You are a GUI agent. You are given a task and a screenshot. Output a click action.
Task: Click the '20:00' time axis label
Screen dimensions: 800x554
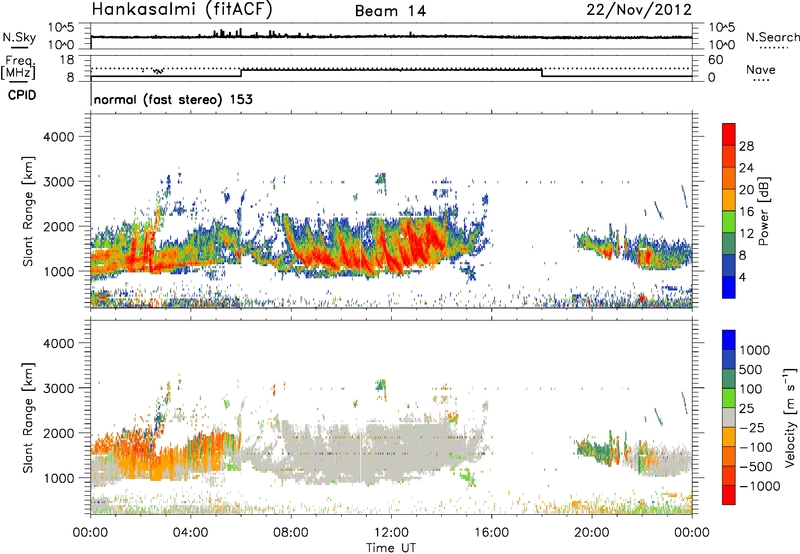click(x=591, y=533)
